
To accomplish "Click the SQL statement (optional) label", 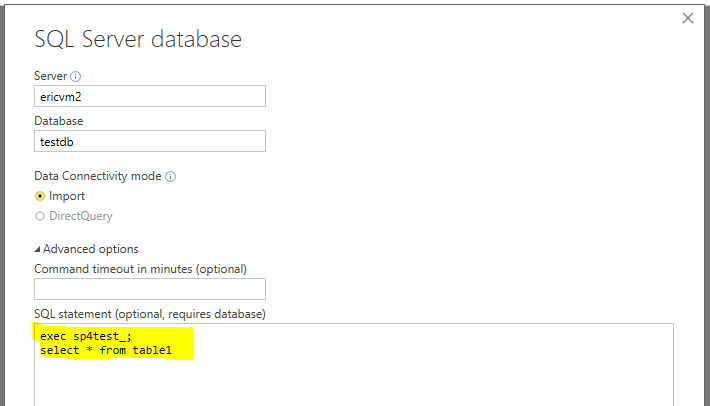I will point(150,314).
